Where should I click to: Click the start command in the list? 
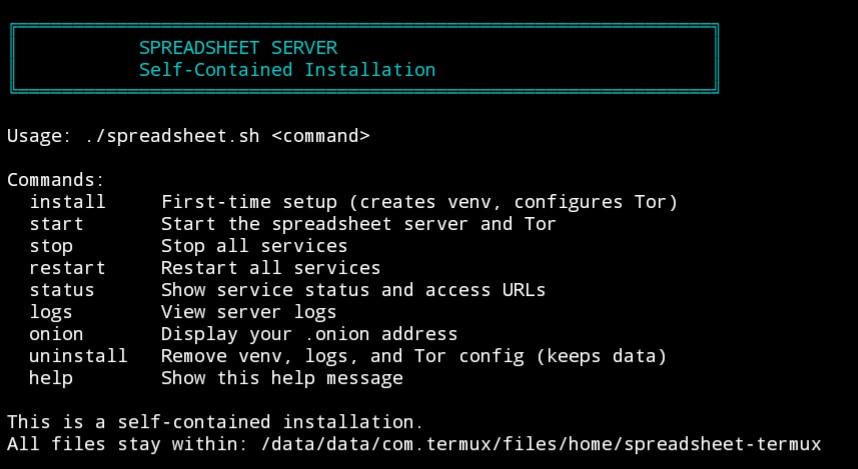(56, 224)
